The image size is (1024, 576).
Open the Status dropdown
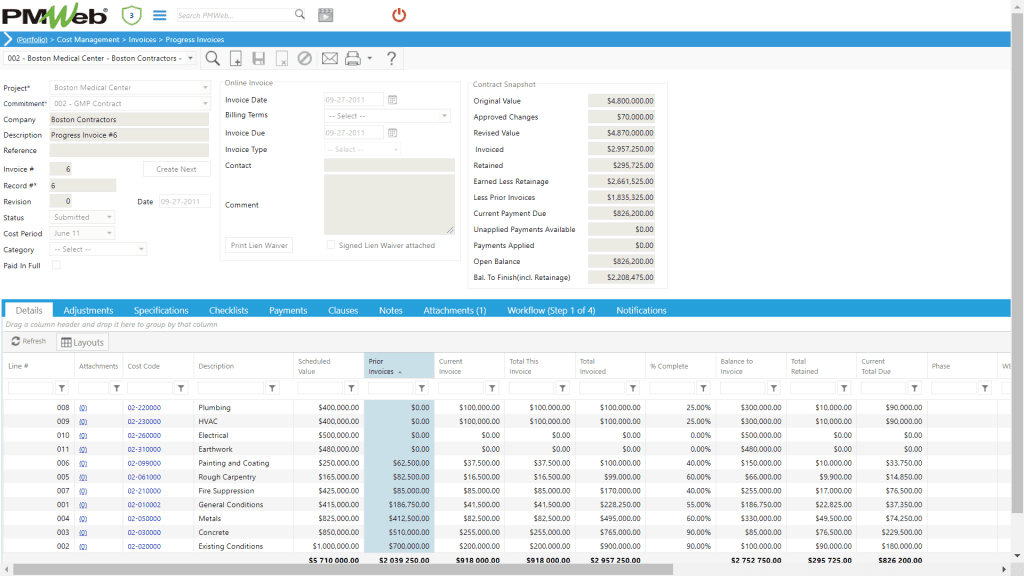tap(109, 217)
